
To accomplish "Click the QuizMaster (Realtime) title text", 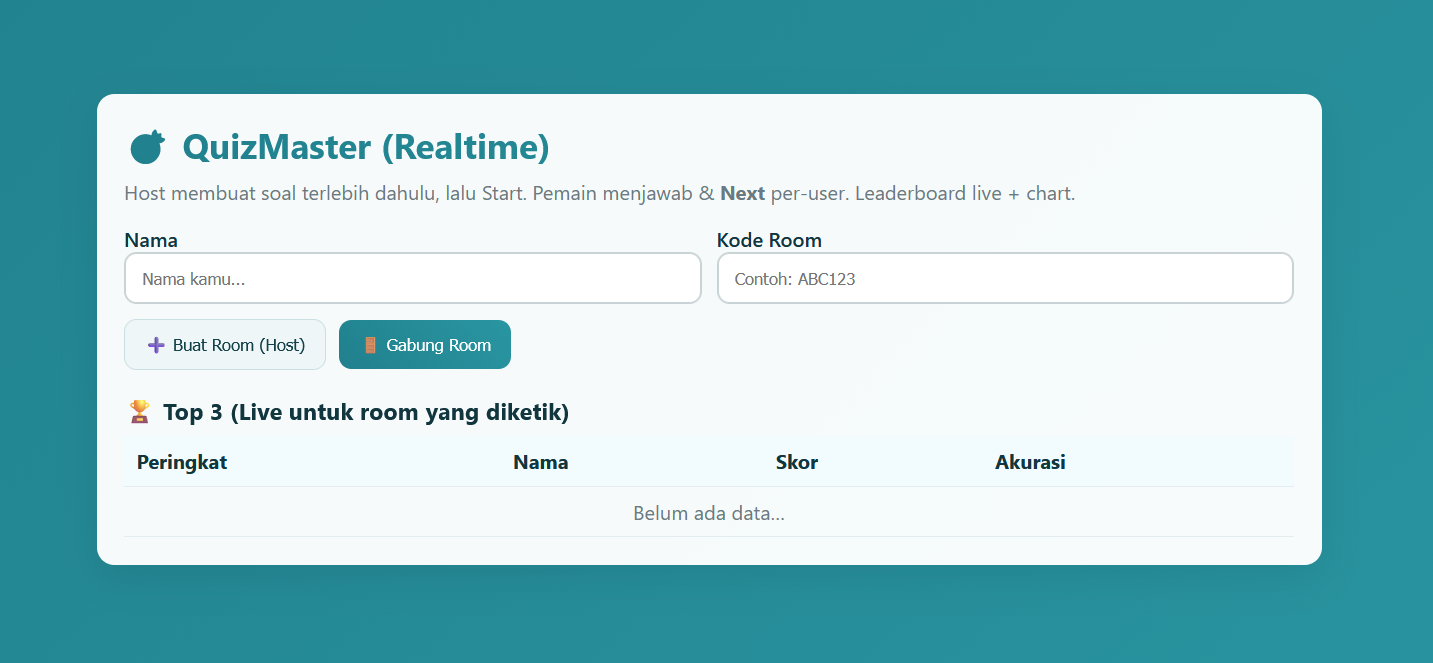I will [365, 147].
